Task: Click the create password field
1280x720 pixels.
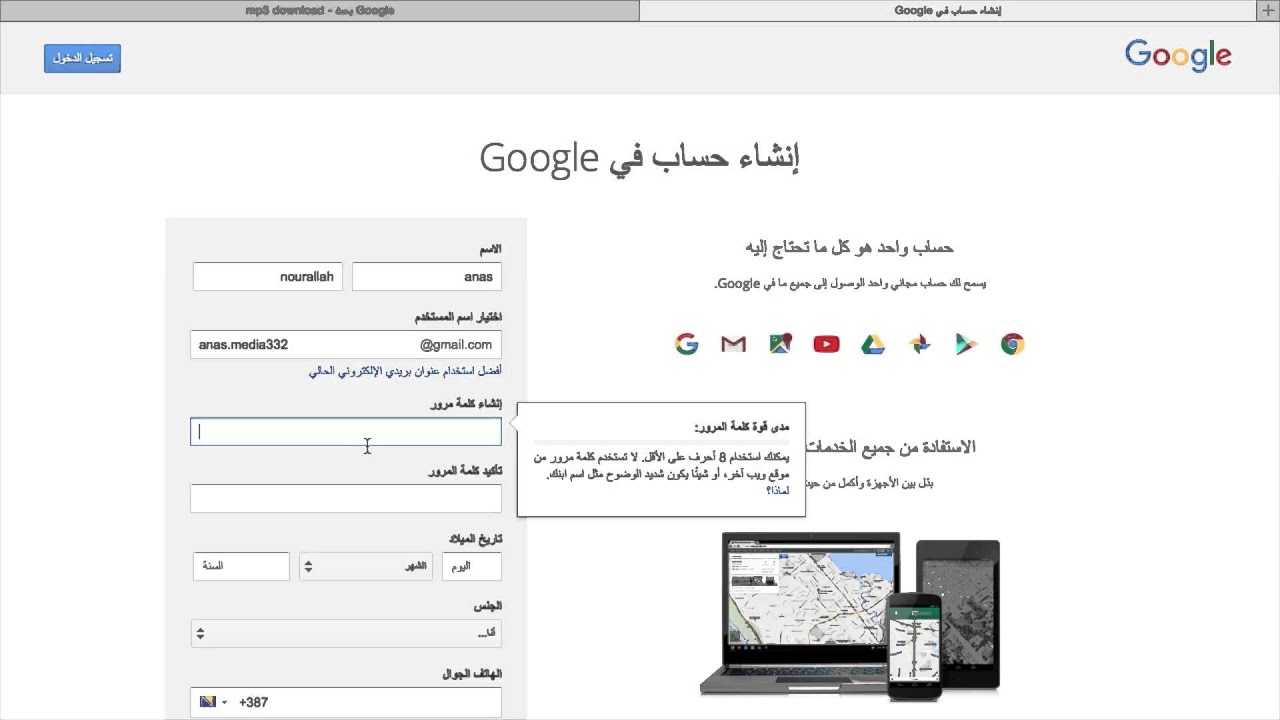Action: point(346,432)
